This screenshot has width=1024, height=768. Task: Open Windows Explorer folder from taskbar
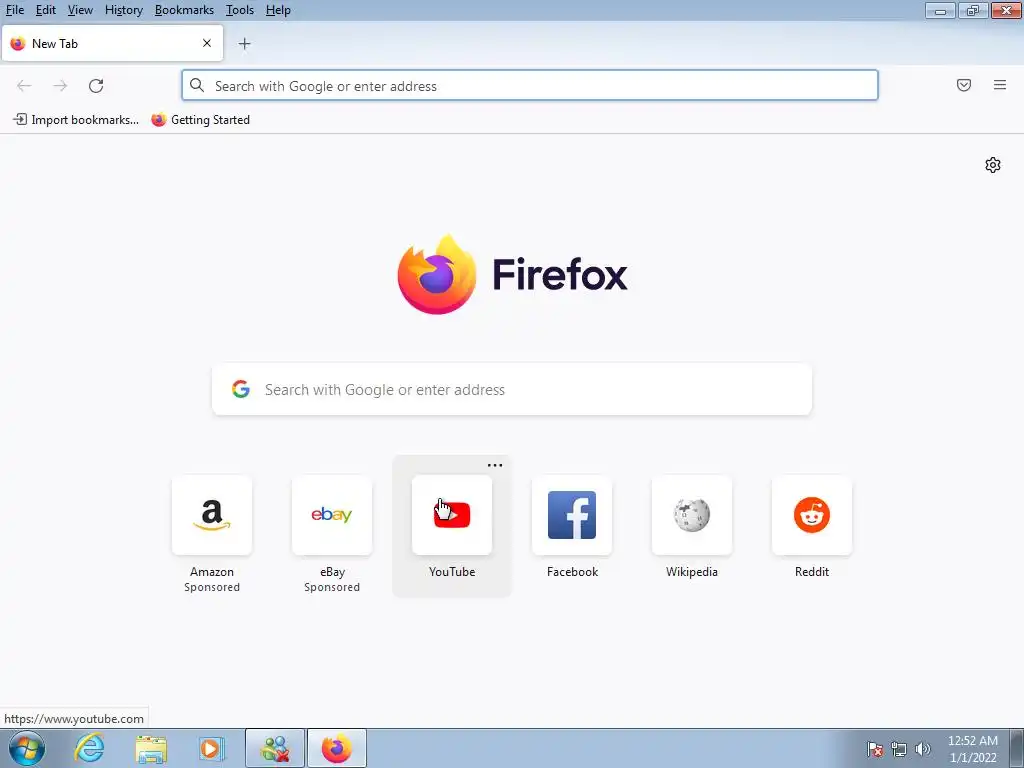151,748
